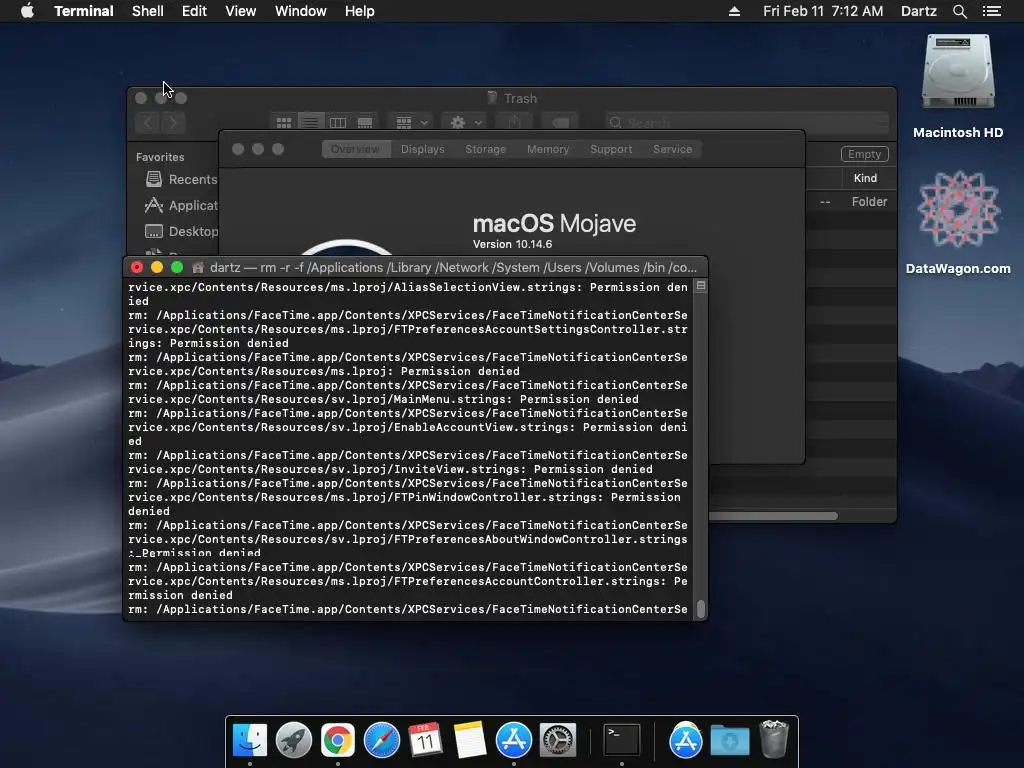Open the App Store icon beside Settings in Dock
The height and width of the screenshot is (768, 1024).
514,741
